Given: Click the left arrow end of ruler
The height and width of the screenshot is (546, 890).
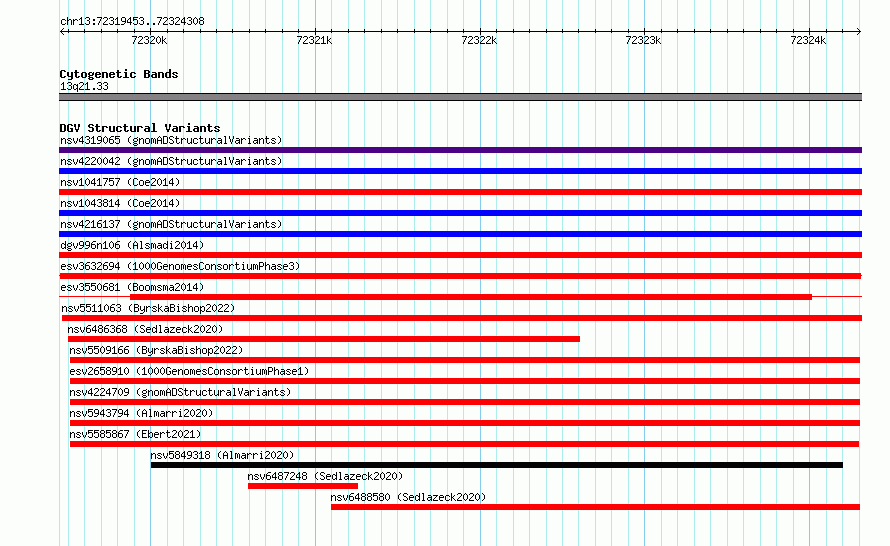Looking at the screenshot, I should point(62,31).
